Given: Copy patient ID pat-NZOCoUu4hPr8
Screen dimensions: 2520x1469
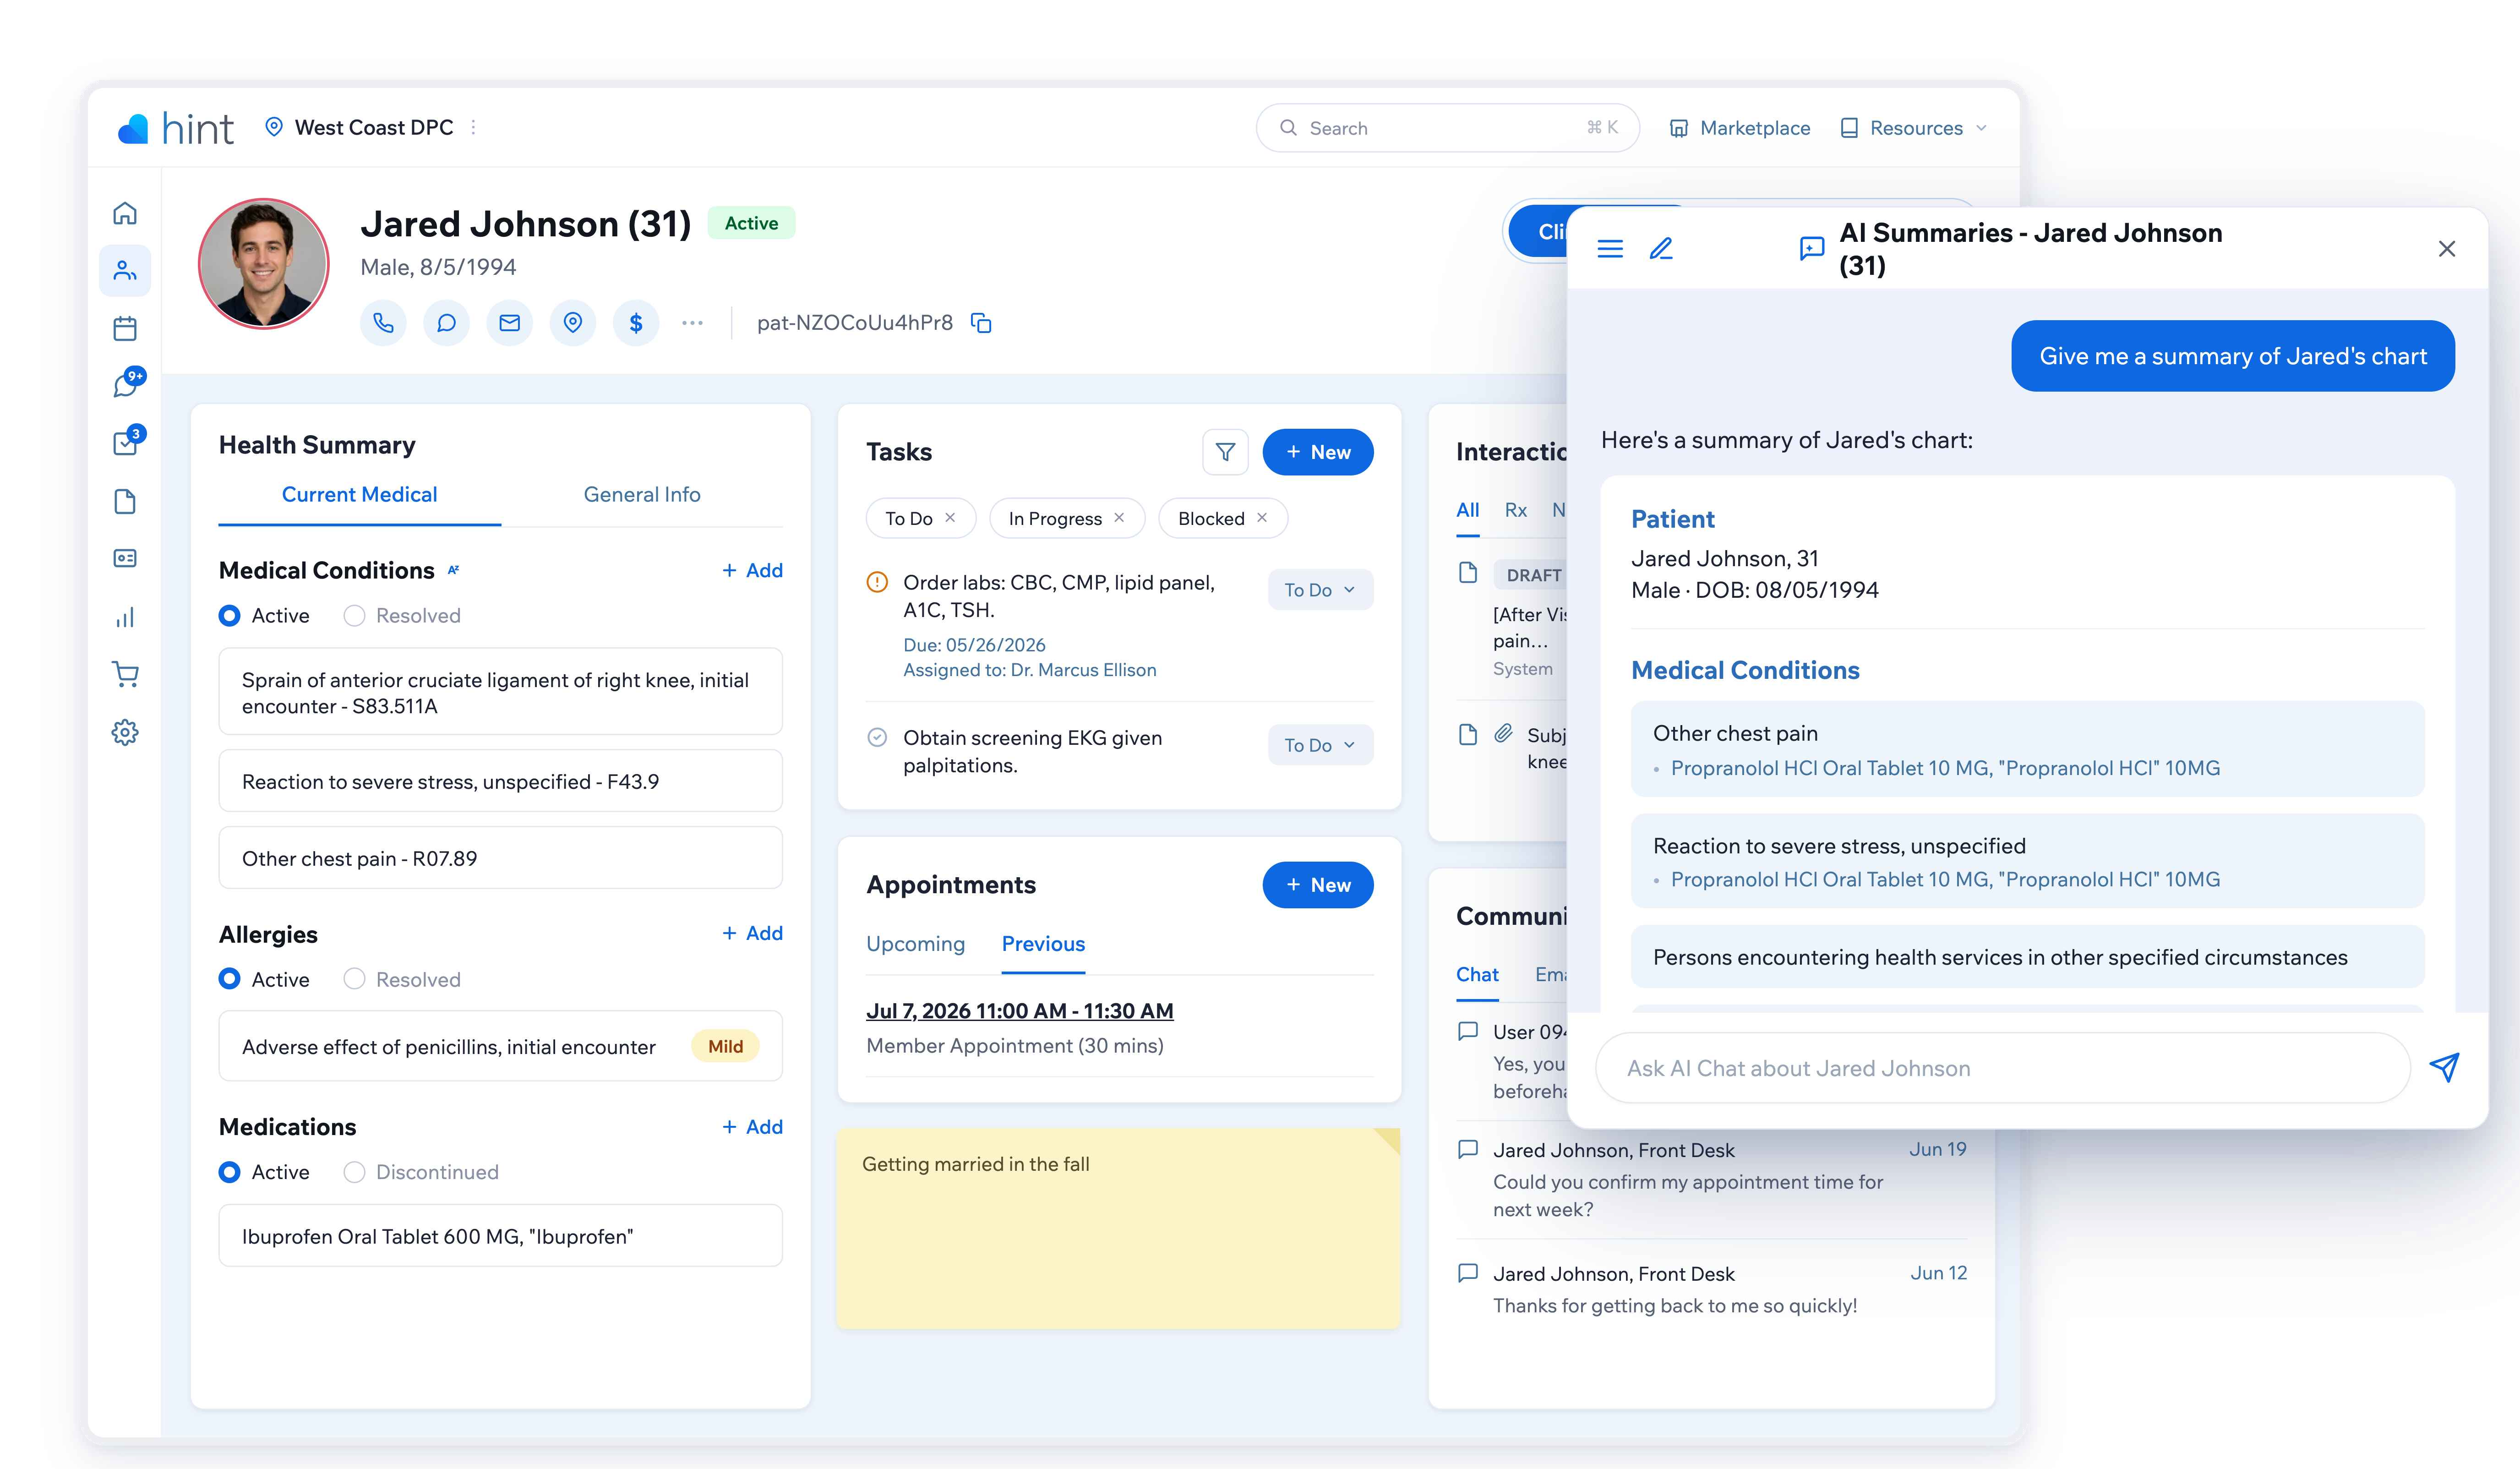Looking at the screenshot, I should pyautogui.click(x=982, y=323).
